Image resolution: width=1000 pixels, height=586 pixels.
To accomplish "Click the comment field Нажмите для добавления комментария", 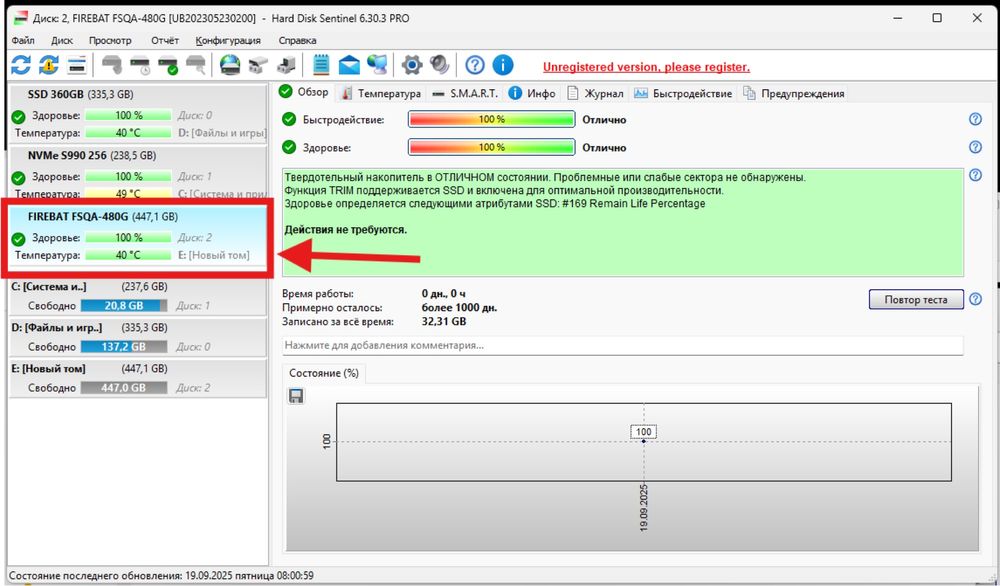I will click(622, 345).
